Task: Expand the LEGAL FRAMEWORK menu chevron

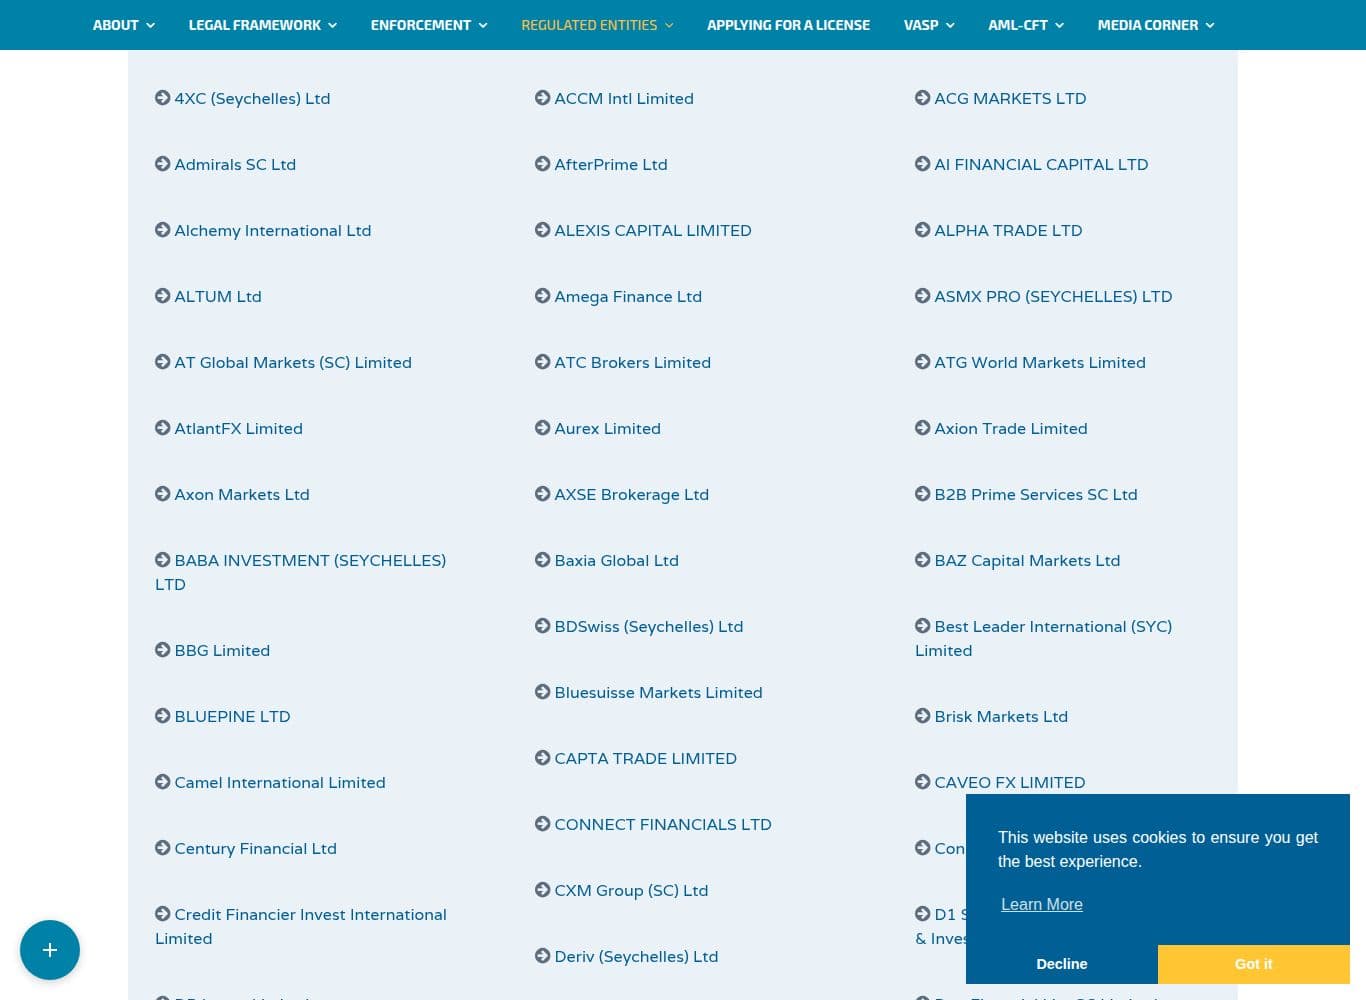Action: pos(332,25)
